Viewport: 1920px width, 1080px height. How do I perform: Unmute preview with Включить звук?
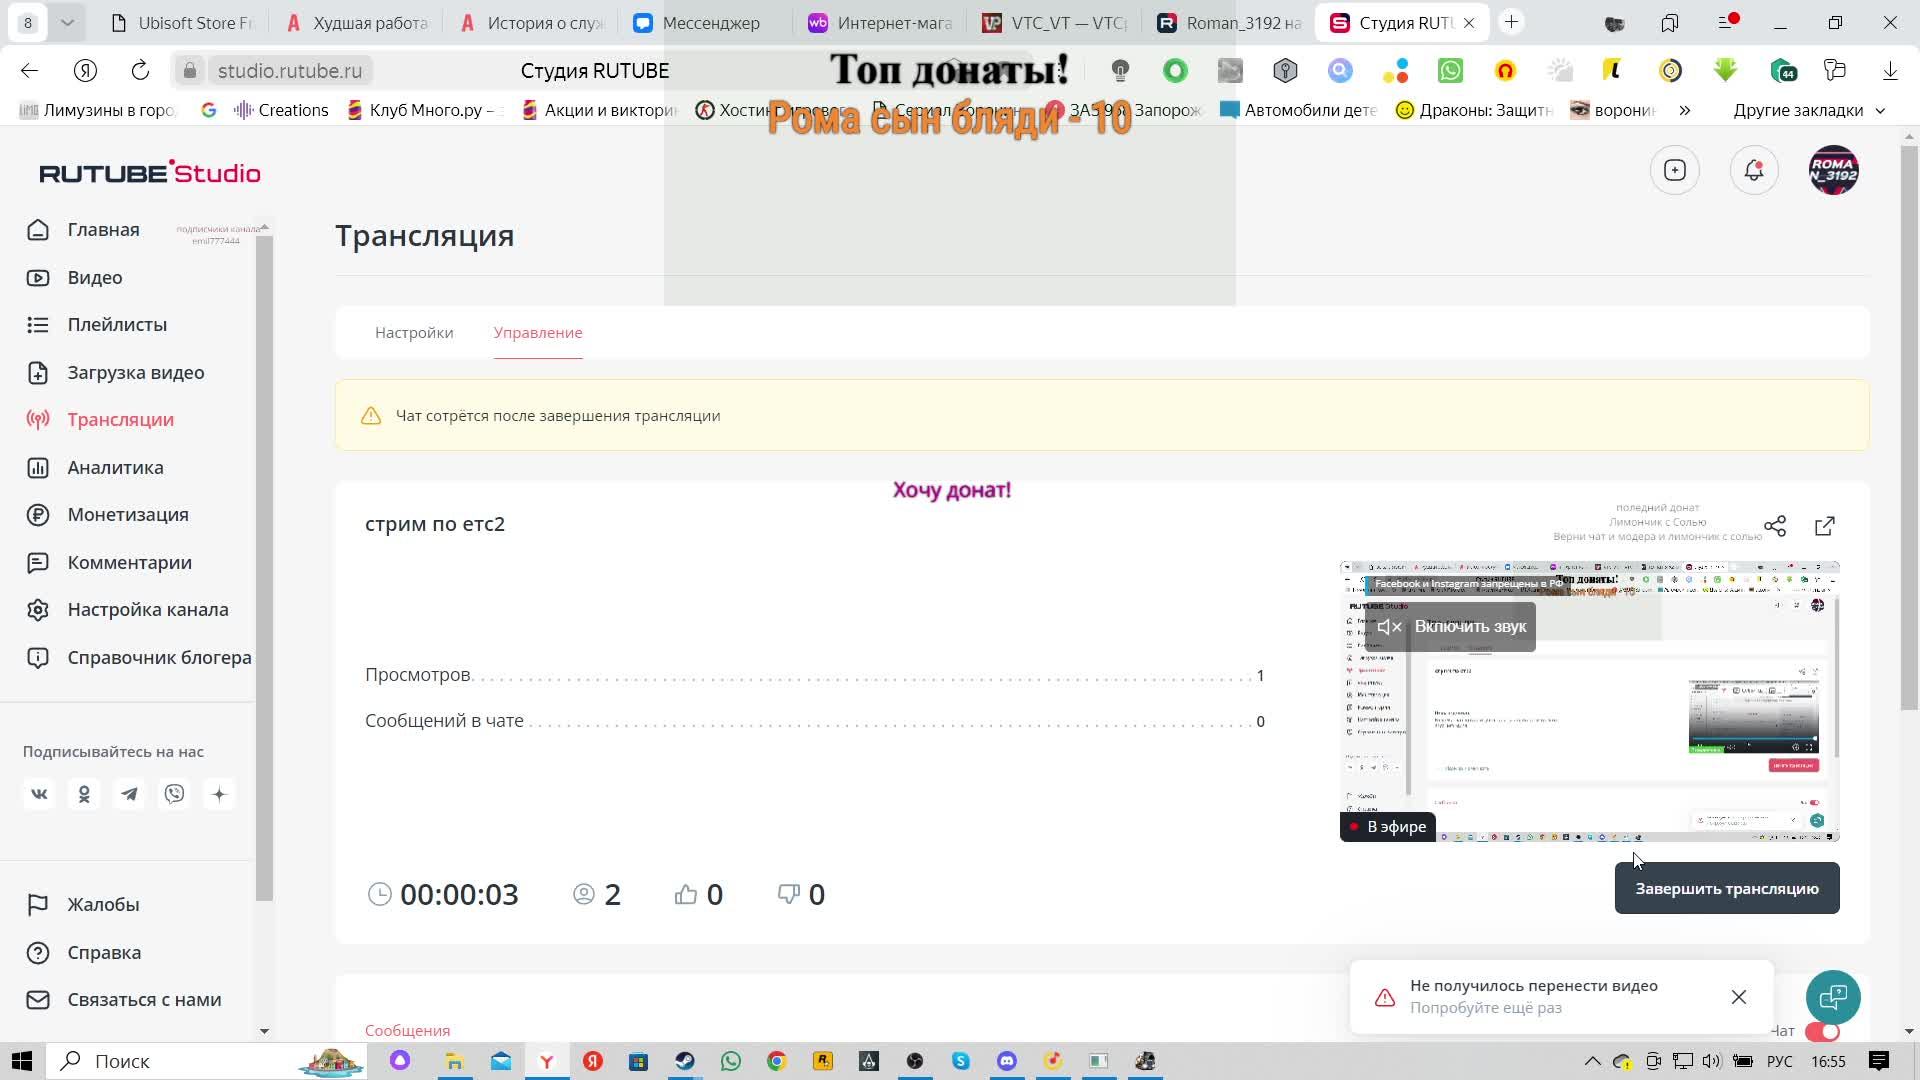pos(1452,627)
